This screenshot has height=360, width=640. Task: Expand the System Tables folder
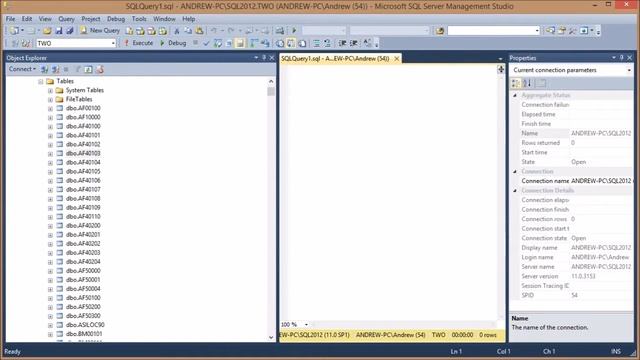coord(50,91)
